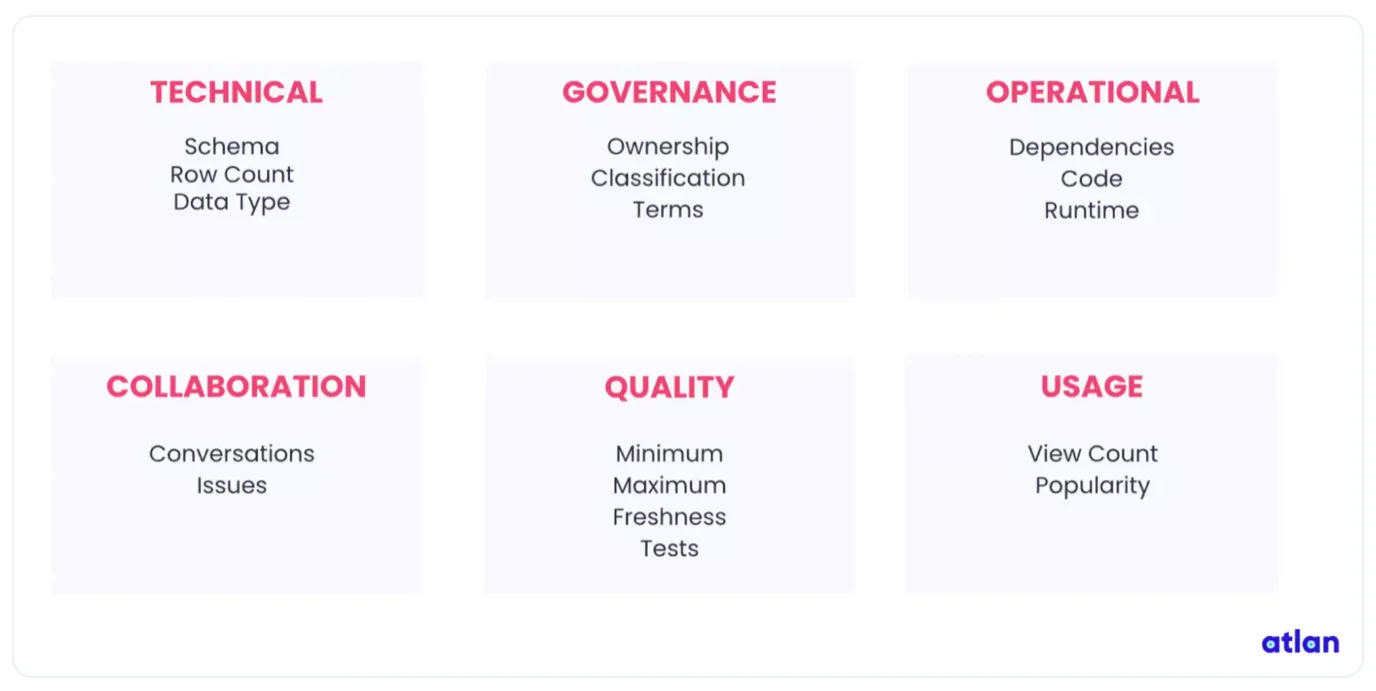Click Ownership under Governance
The width and height of the screenshot is (1376, 691).
tap(668, 147)
